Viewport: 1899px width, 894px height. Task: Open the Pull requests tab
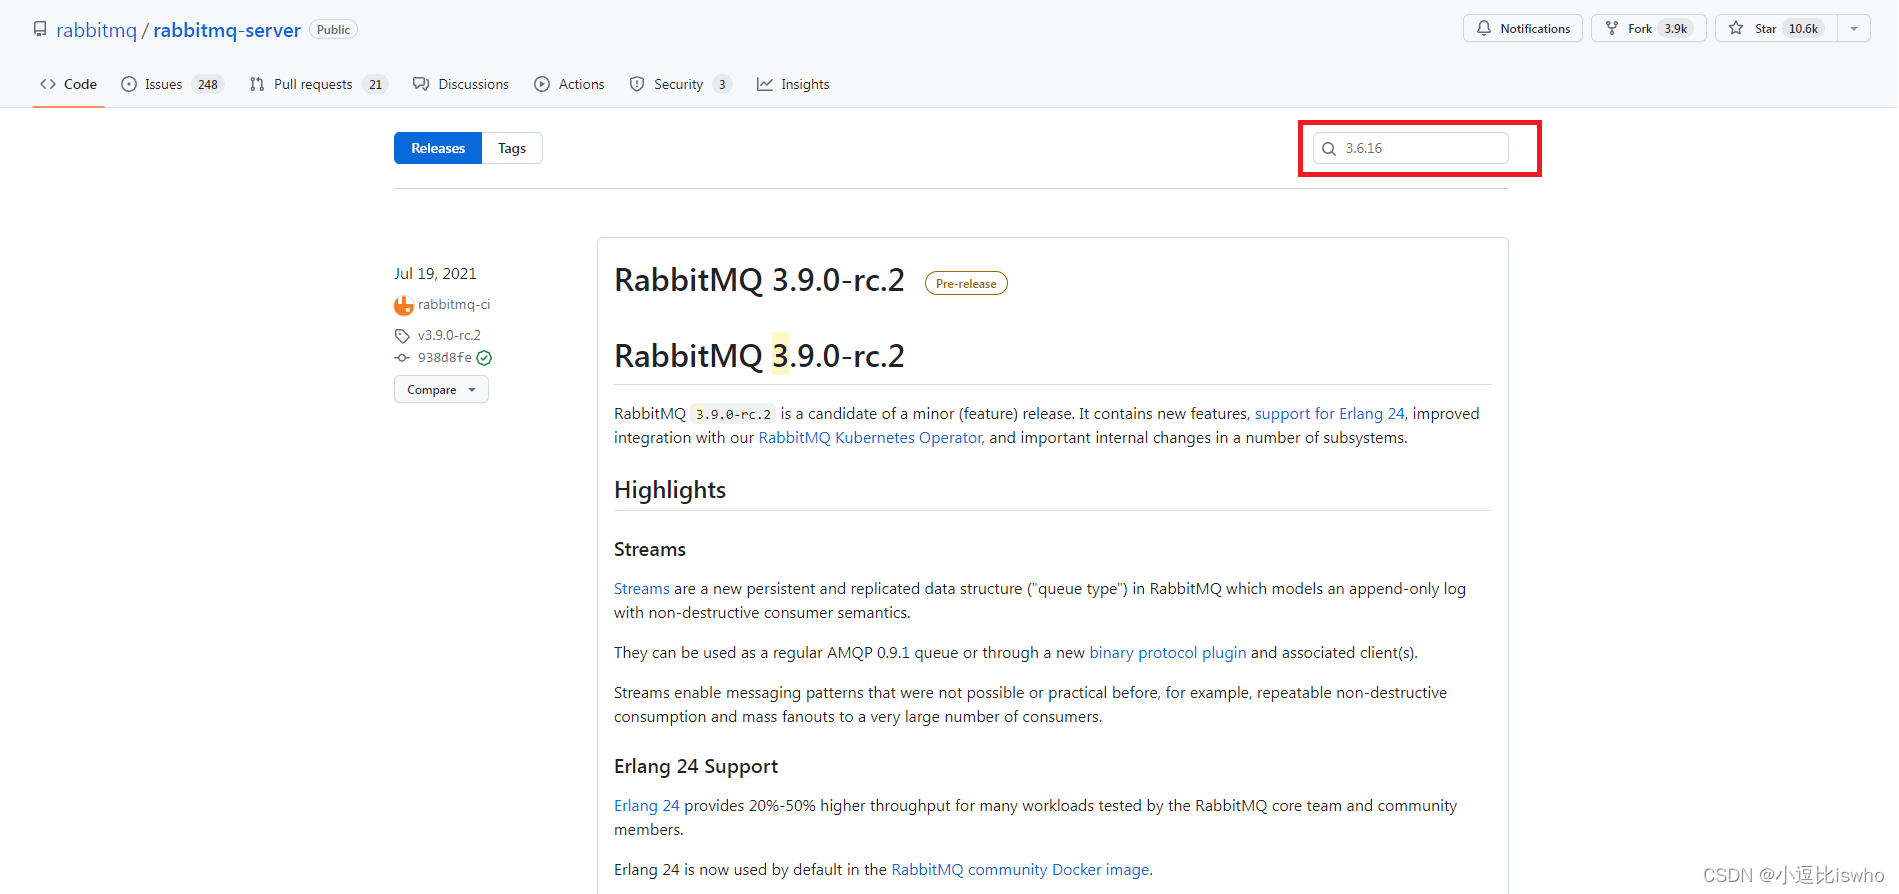(x=318, y=84)
